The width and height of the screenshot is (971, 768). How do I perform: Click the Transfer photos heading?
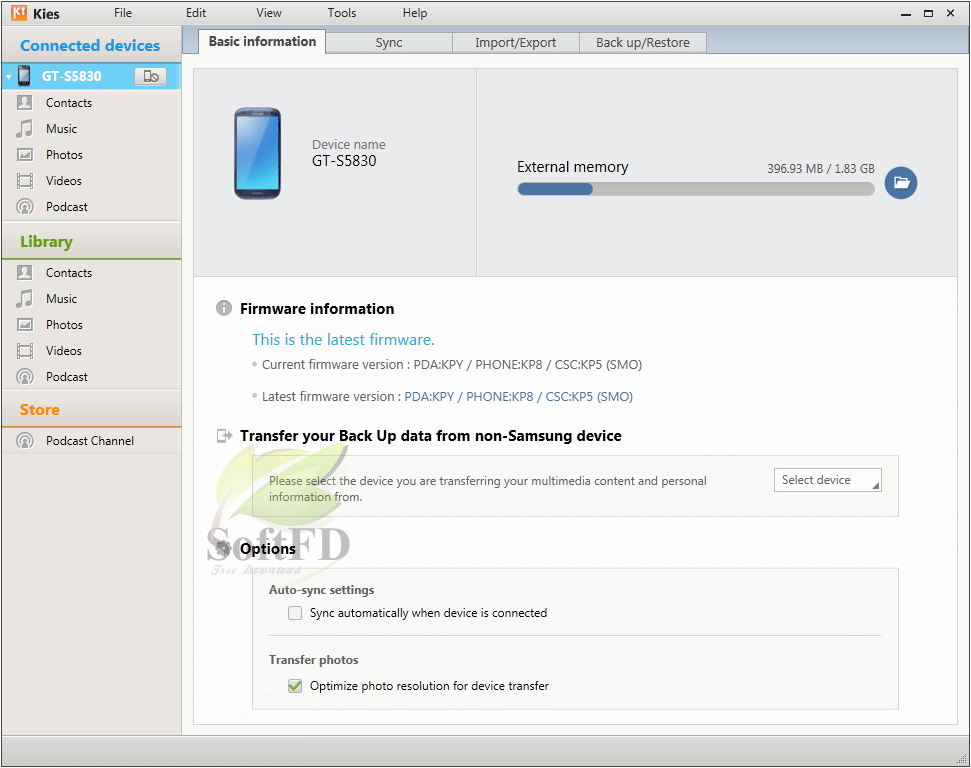313,660
